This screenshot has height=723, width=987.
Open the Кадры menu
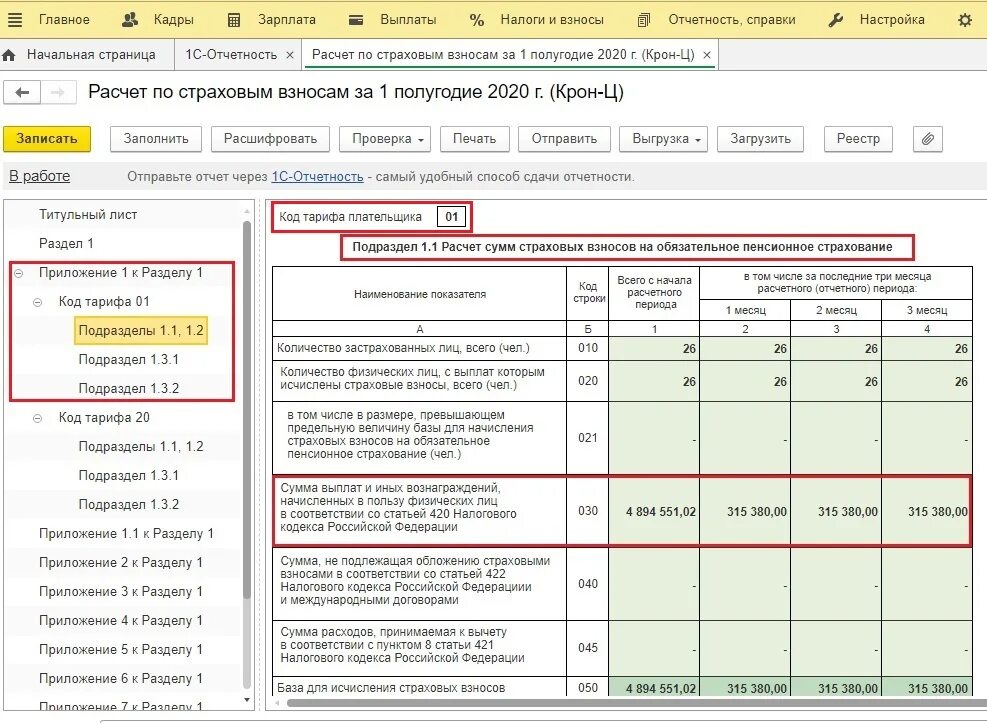[174, 20]
